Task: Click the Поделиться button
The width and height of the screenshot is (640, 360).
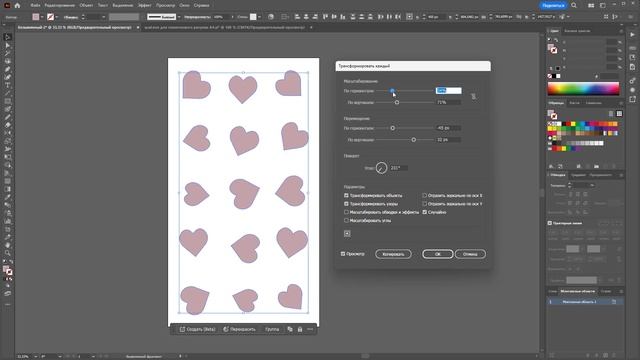Action: pos(553,5)
